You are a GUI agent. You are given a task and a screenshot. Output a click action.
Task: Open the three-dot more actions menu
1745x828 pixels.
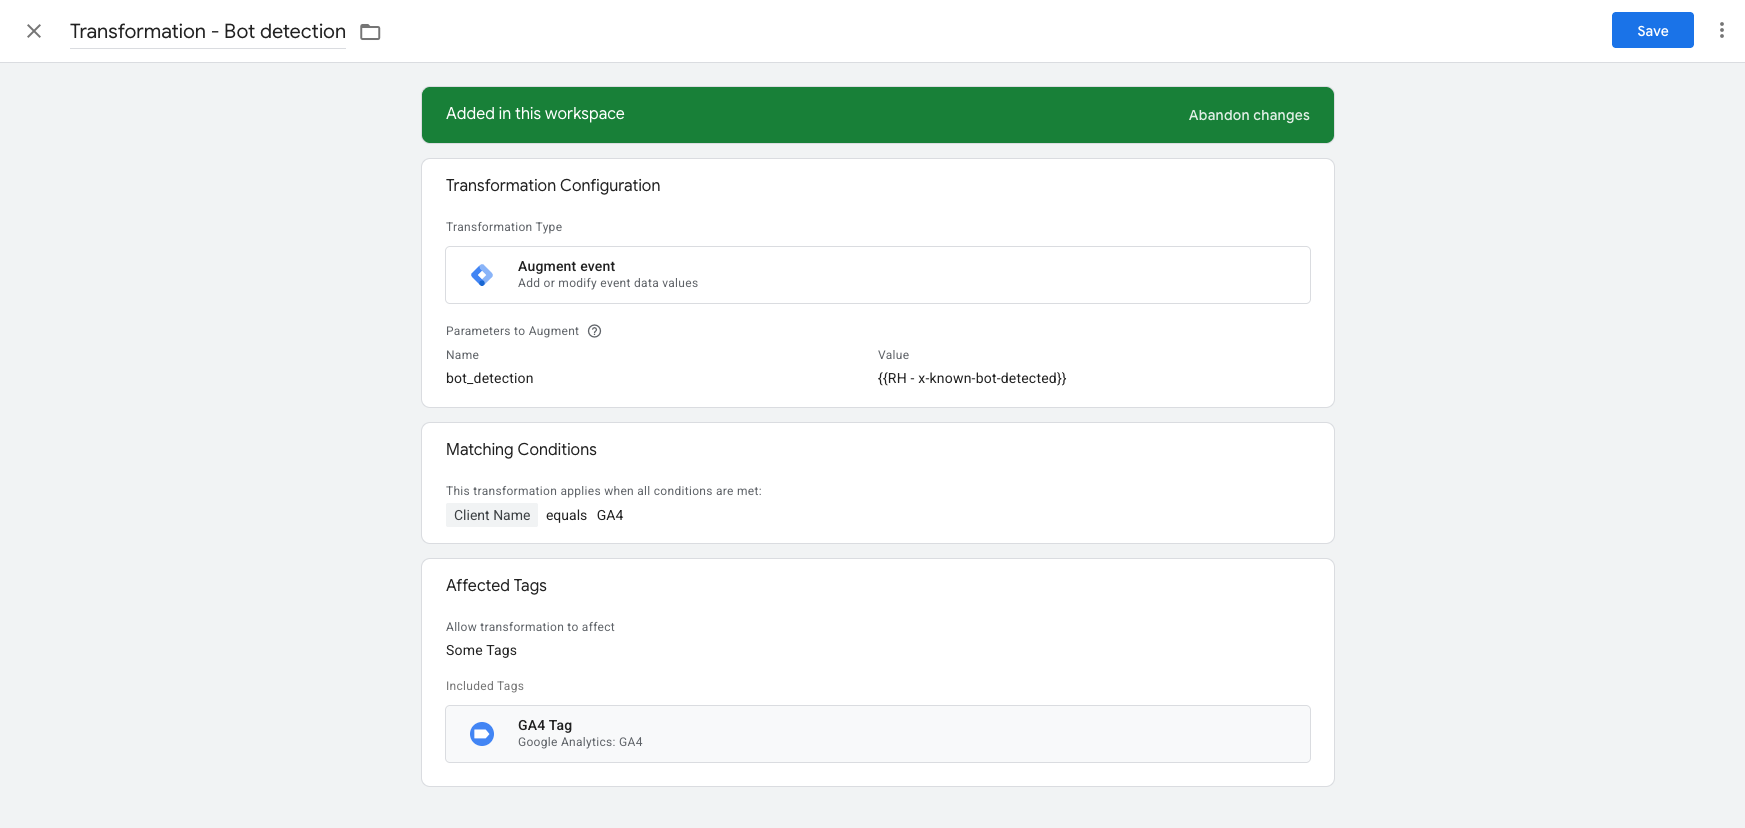[x=1721, y=30]
